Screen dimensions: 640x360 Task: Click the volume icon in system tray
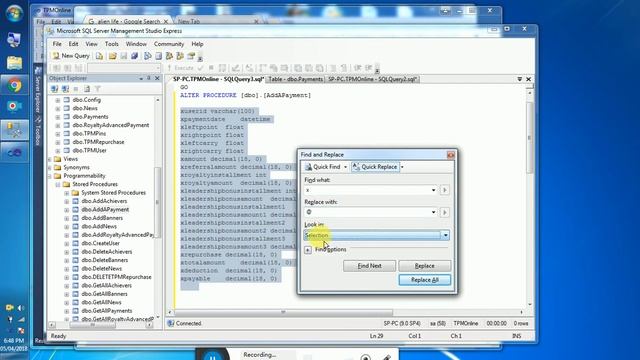coord(20,308)
